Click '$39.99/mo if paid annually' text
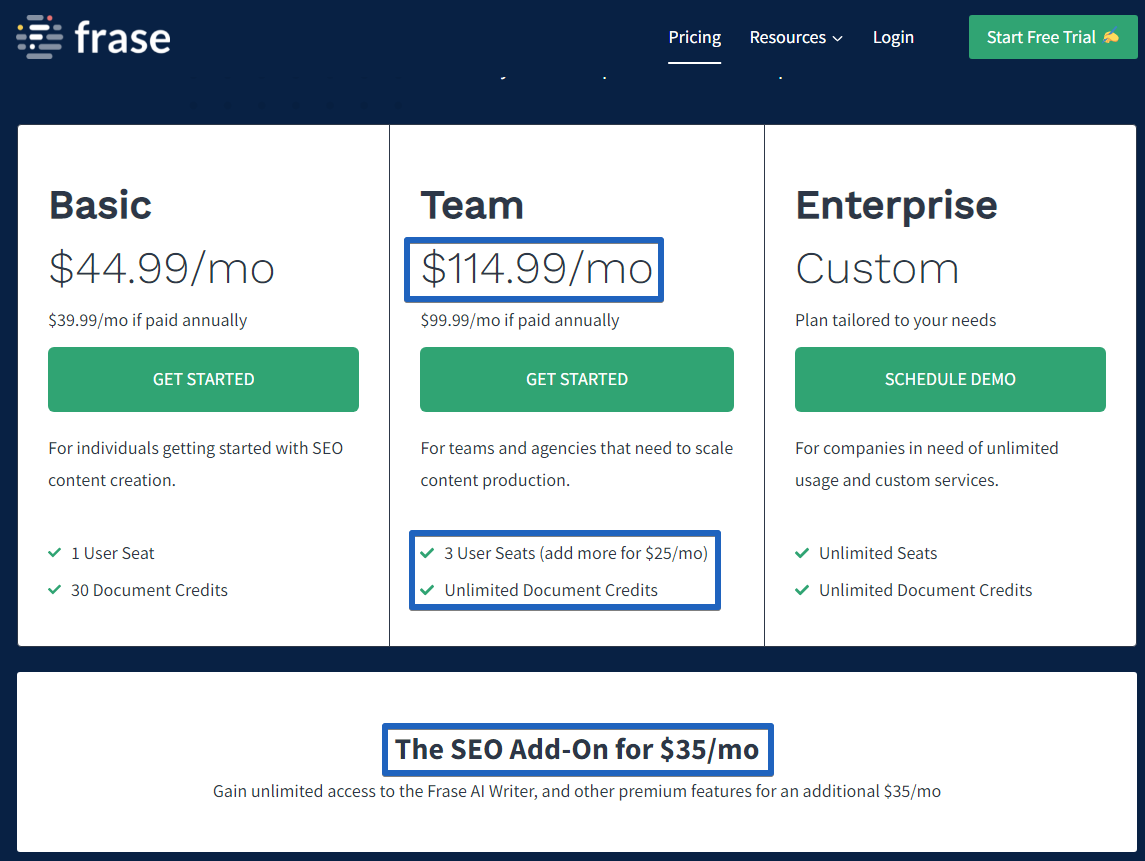Viewport: 1145px width, 861px height. coord(148,320)
